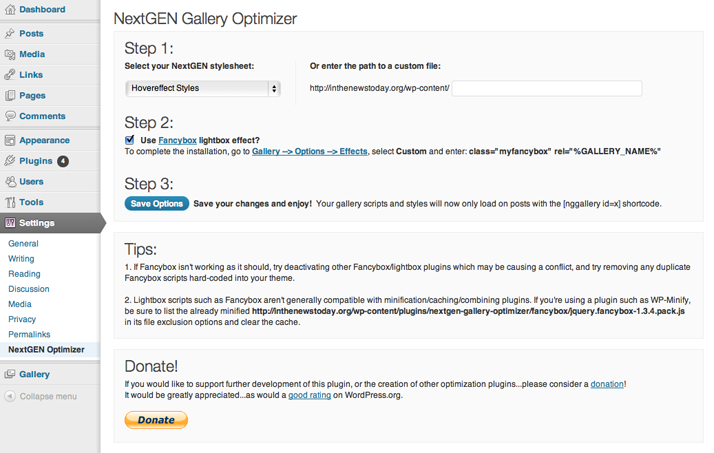
Task: Follow the Gallery Options Effects link
Action: tap(310, 151)
